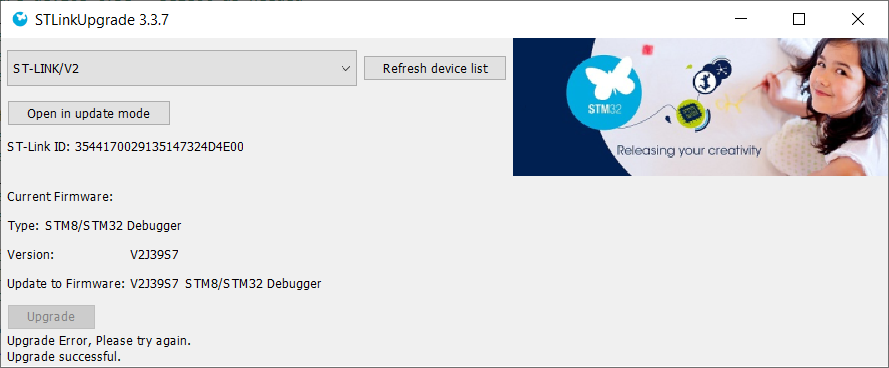889x368 pixels.
Task: Click the STM8/STM32 Debugger type text
Action: [113, 226]
